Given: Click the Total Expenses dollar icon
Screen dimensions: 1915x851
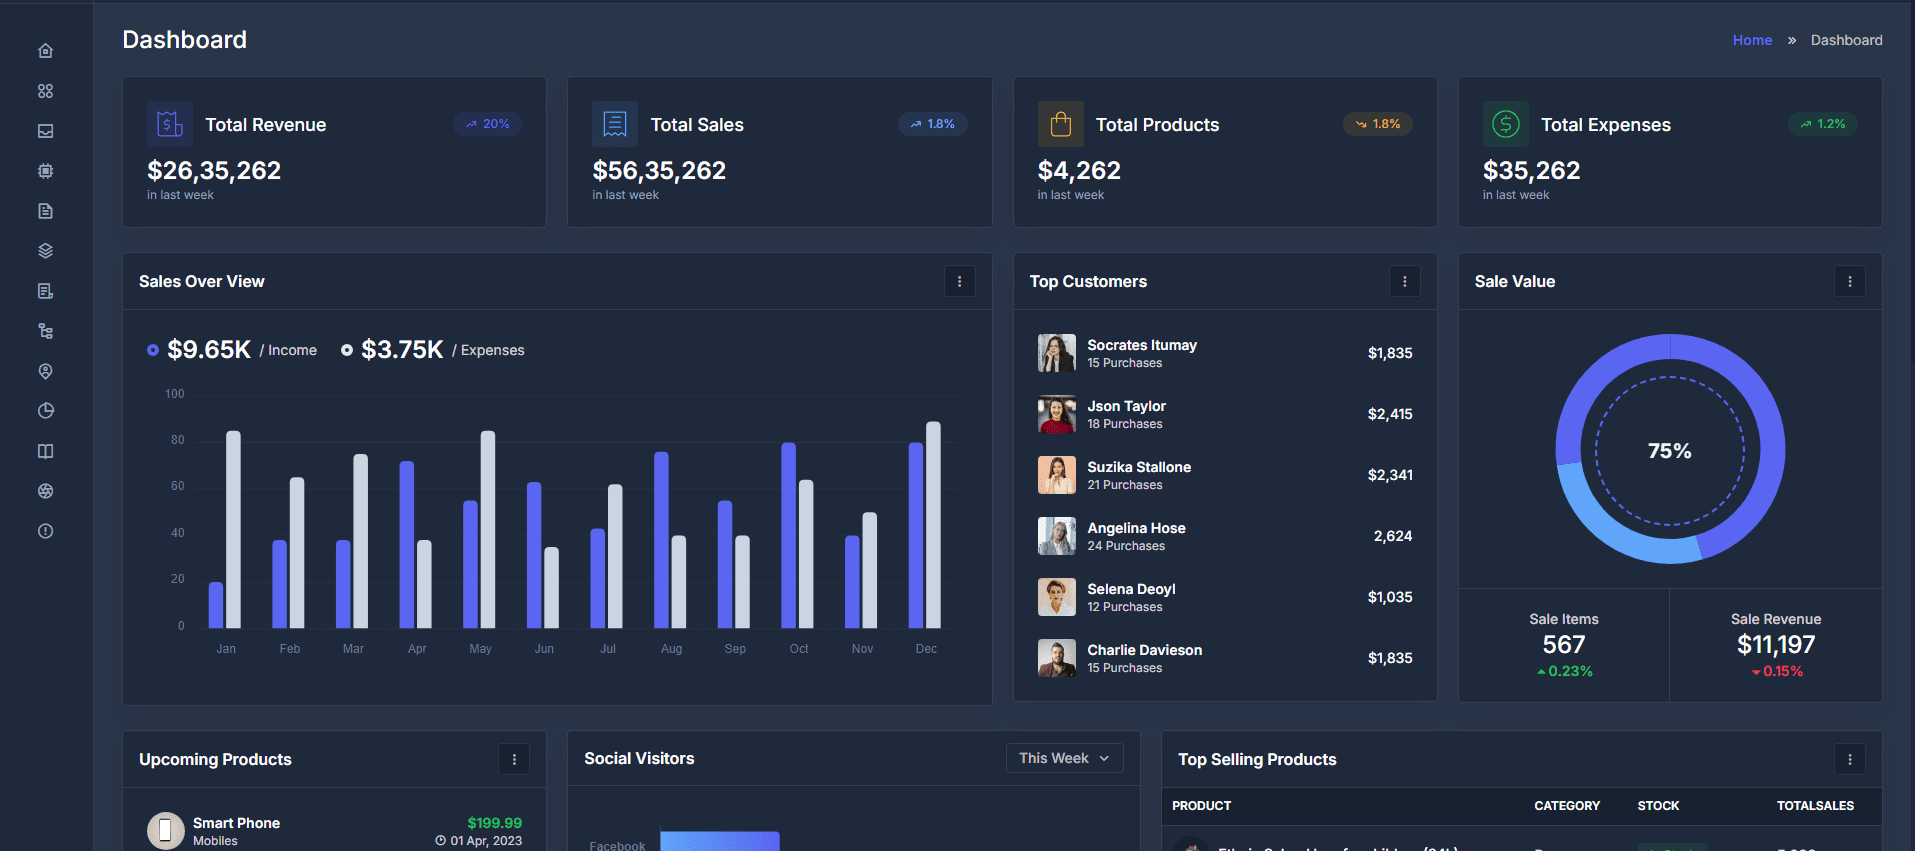Looking at the screenshot, I should [1505, 124].
